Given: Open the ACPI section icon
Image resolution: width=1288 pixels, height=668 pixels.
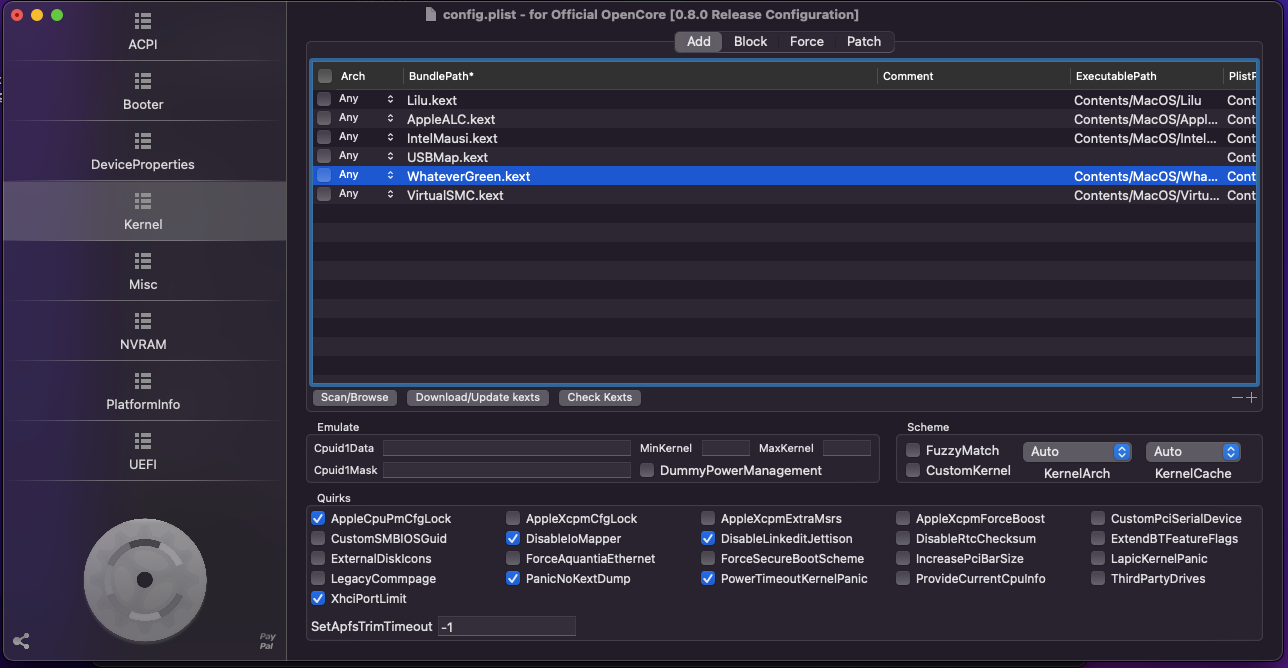Looking at the screenshot, I should click(143, 21).
